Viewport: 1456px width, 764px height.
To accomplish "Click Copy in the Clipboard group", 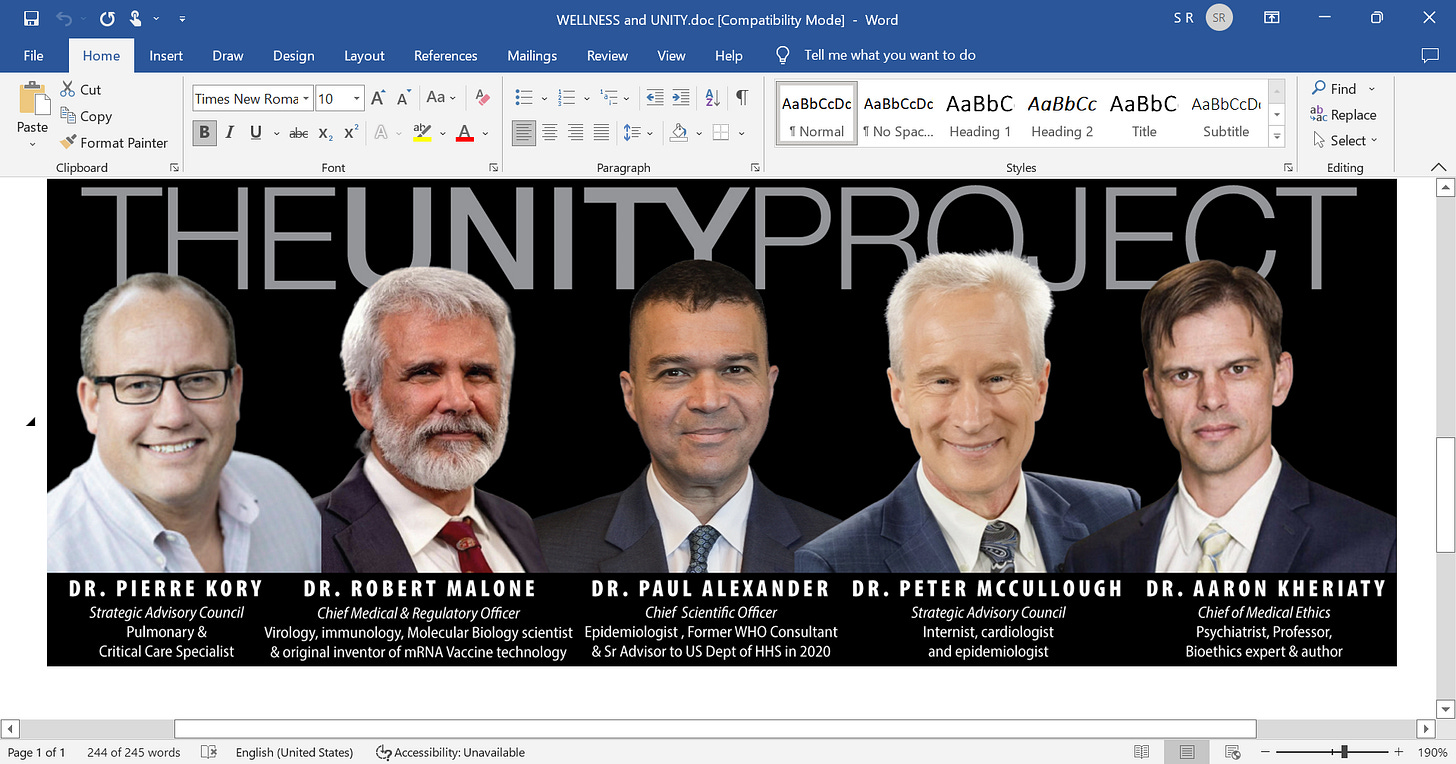I will 86,116.
